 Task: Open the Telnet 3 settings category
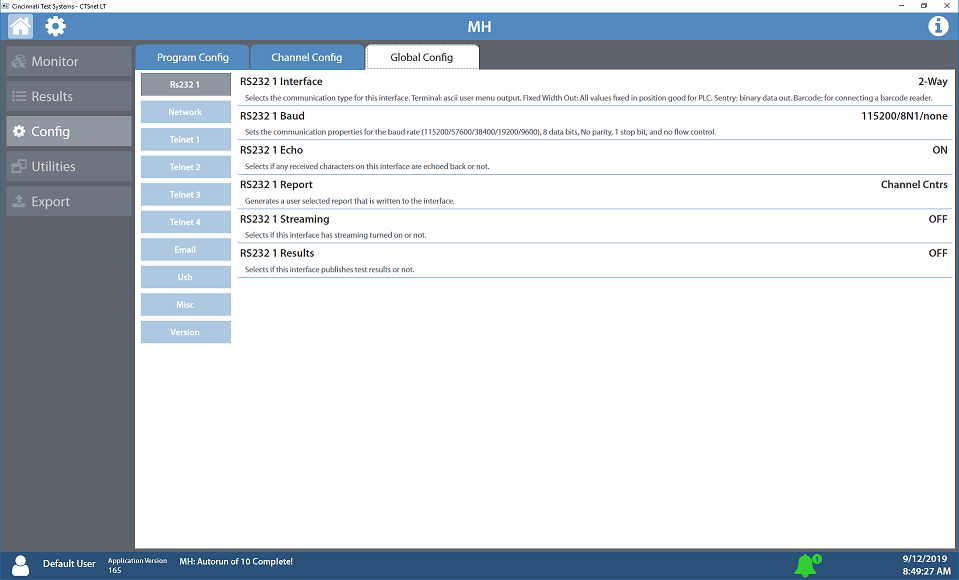[185, 195]
